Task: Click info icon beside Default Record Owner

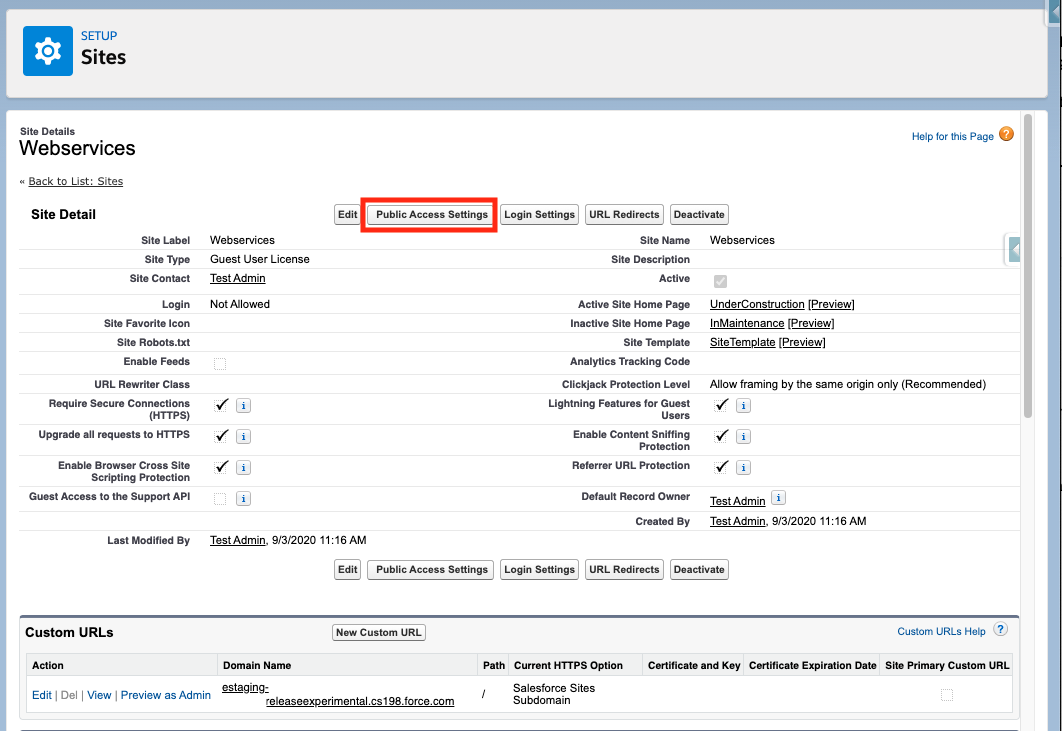Action: pyautogui.click(x=777, y=498)
